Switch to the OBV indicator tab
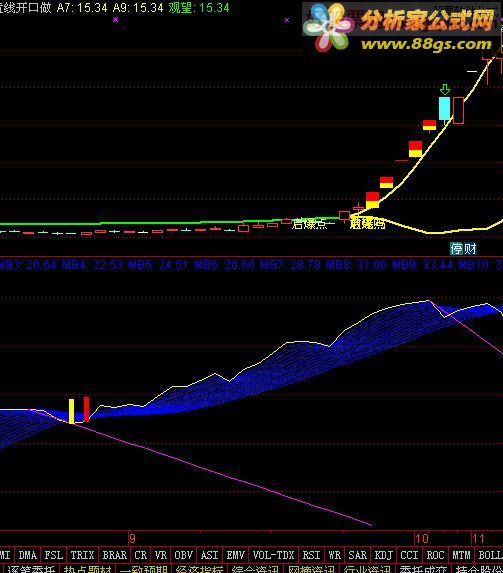Image resolution: width=503 pixels, height=573 pixels. (184, 555)
